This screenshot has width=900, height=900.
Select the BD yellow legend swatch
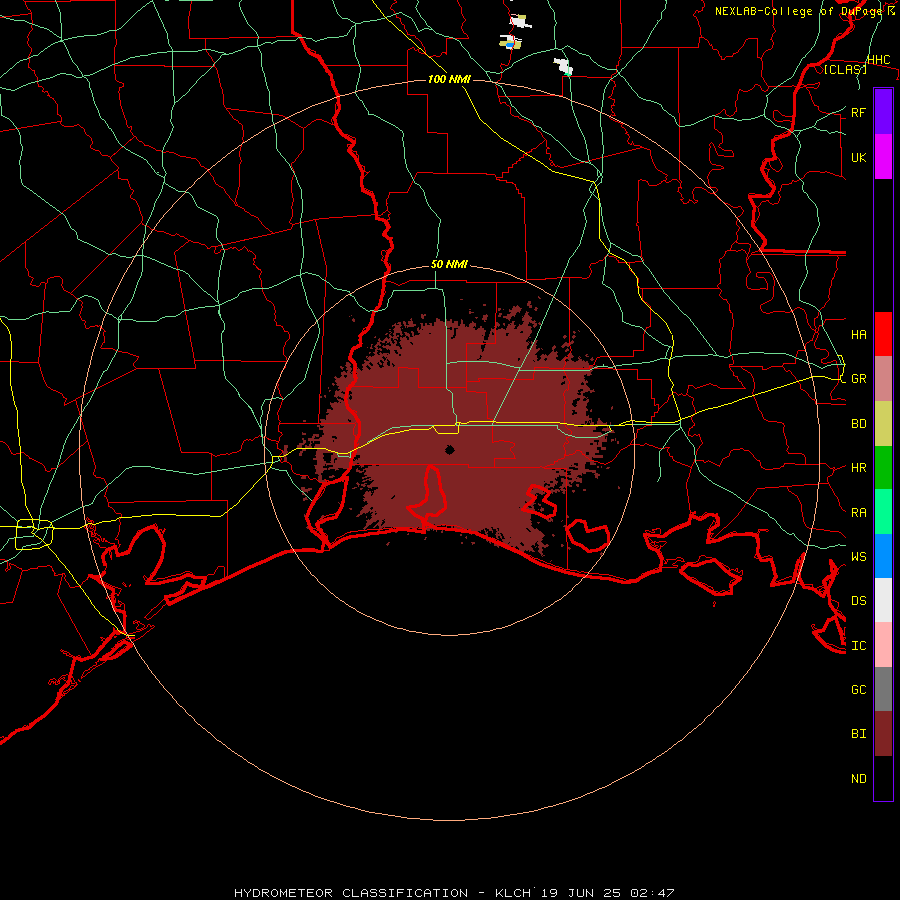click(x=883, y=423)
